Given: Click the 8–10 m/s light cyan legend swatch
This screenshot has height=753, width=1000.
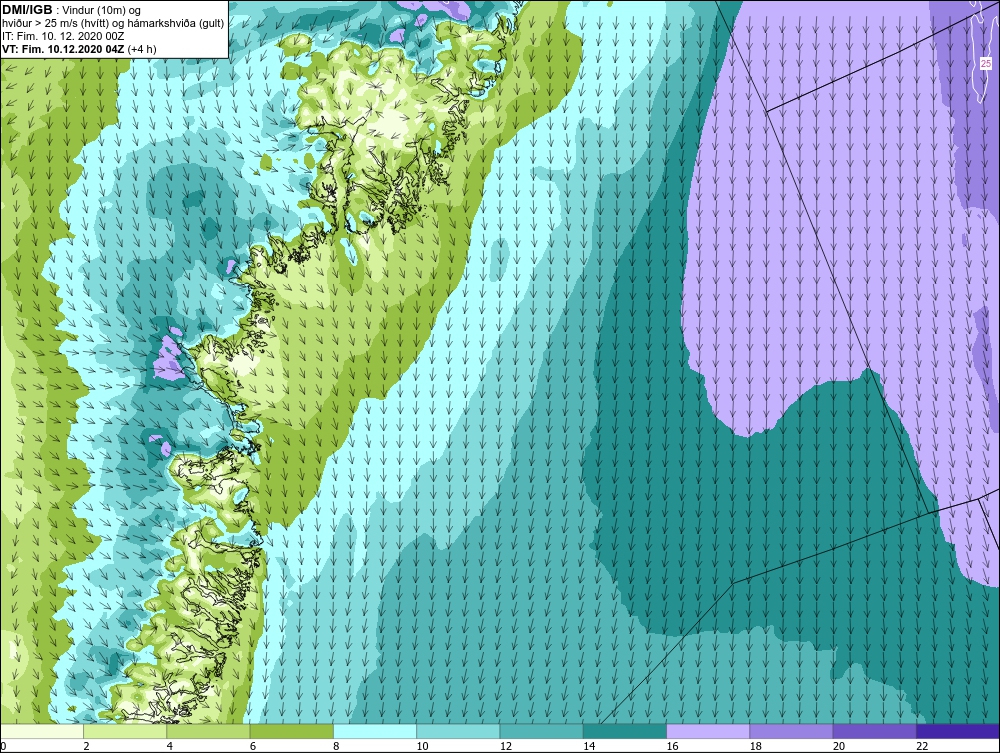Looking at the screenshot, I should [x=375, y=731].
